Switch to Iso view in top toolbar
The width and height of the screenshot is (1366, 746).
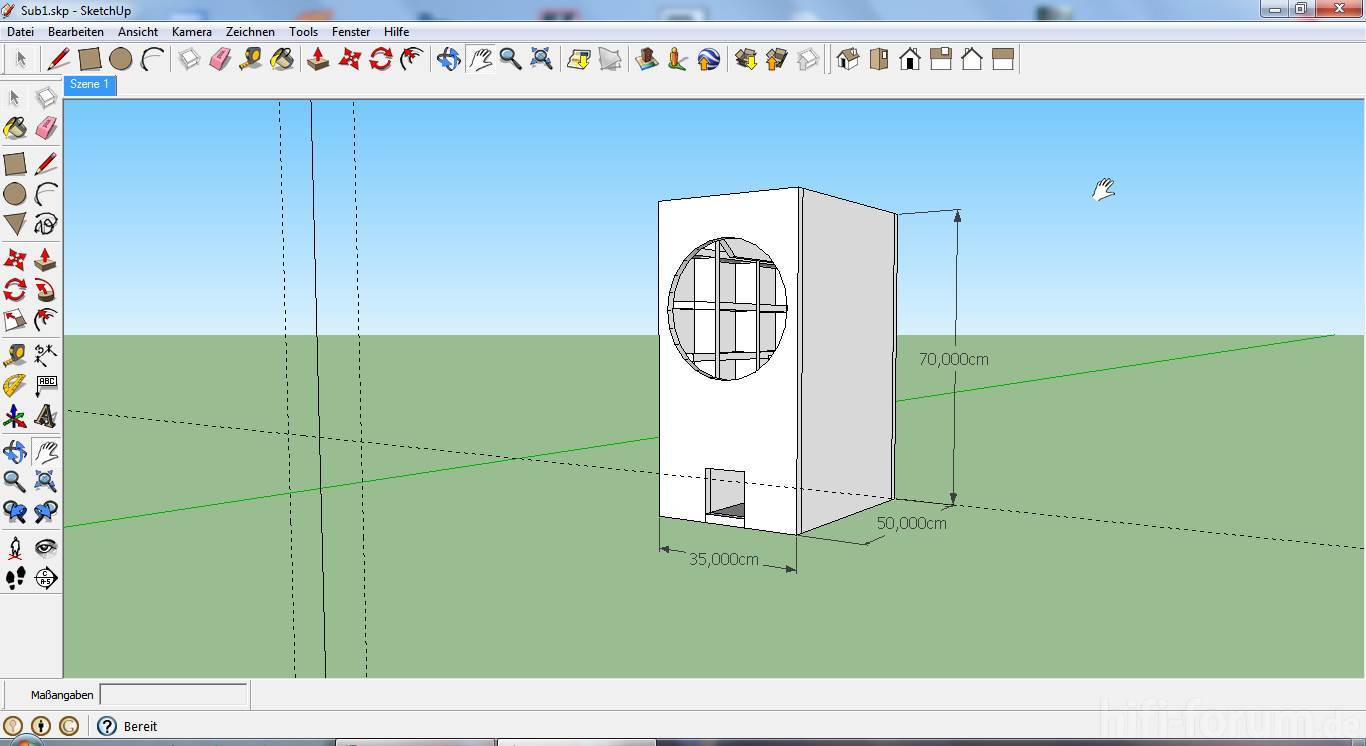coord(848,60)
